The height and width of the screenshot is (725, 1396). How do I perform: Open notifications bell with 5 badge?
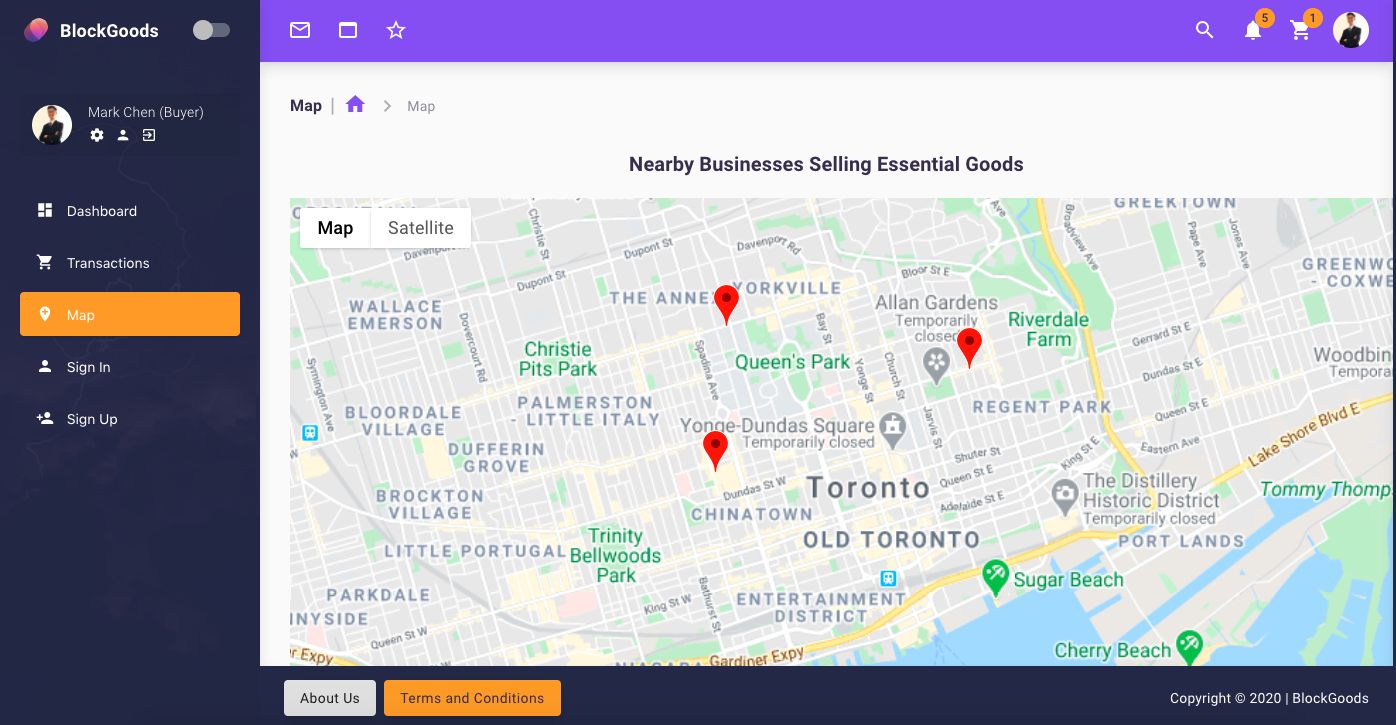click(1253, 31)
